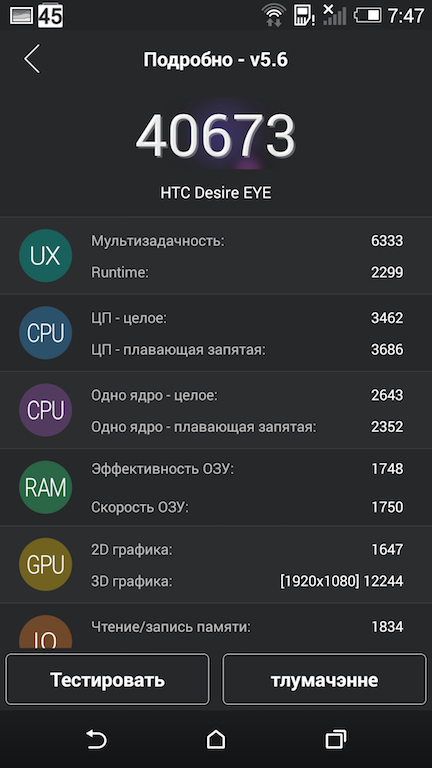This screenshot has height=768, width=432.
Task: Select the 3D графика result row
Action: [x=247, y=581]
